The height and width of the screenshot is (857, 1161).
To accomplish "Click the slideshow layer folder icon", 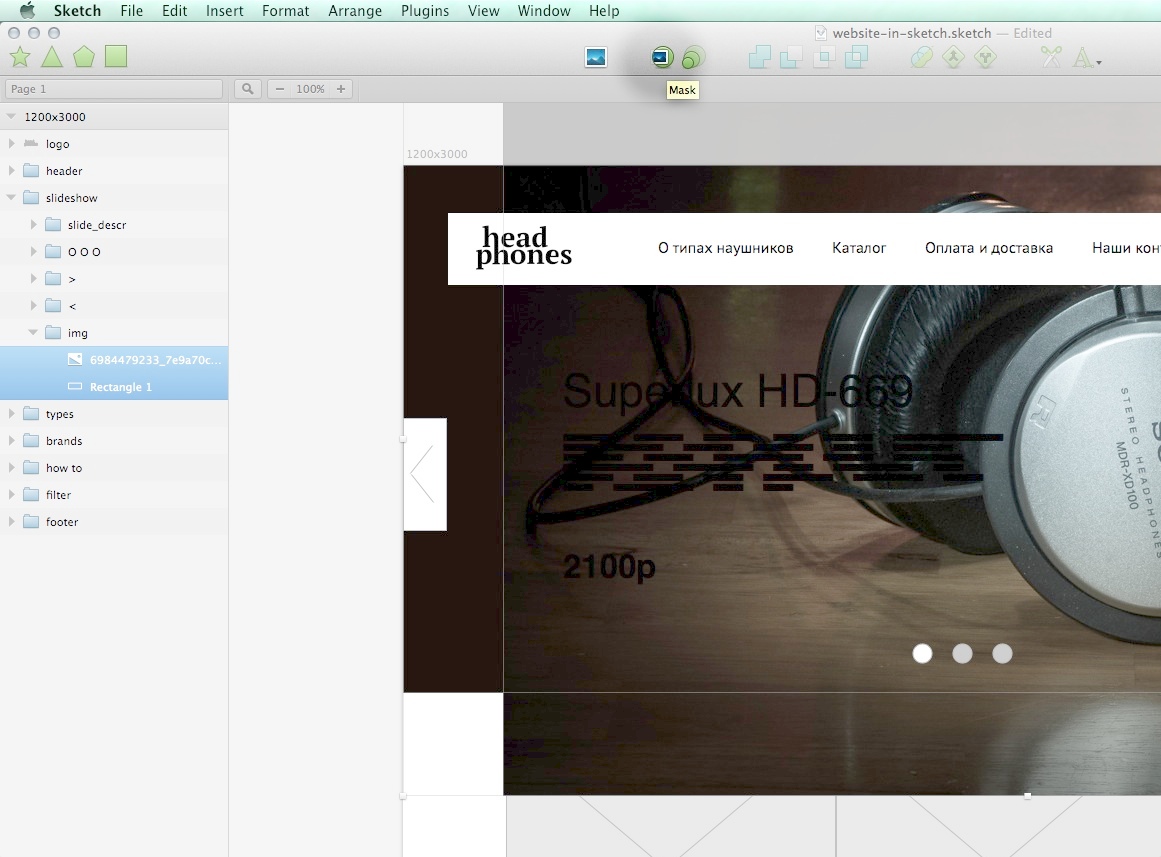I will [x=31, y=198].
